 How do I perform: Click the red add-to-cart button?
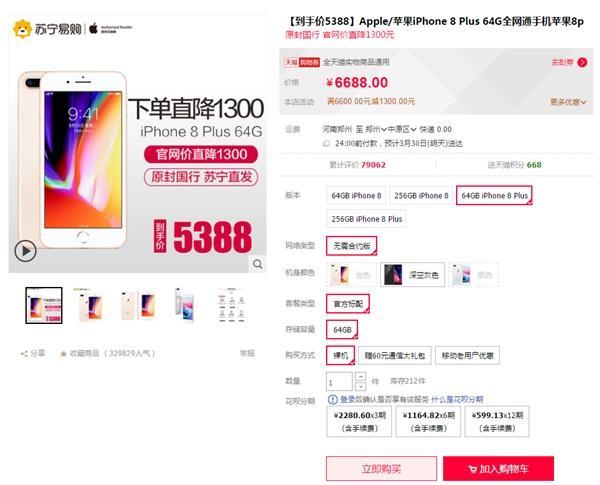tap(498, 469)
